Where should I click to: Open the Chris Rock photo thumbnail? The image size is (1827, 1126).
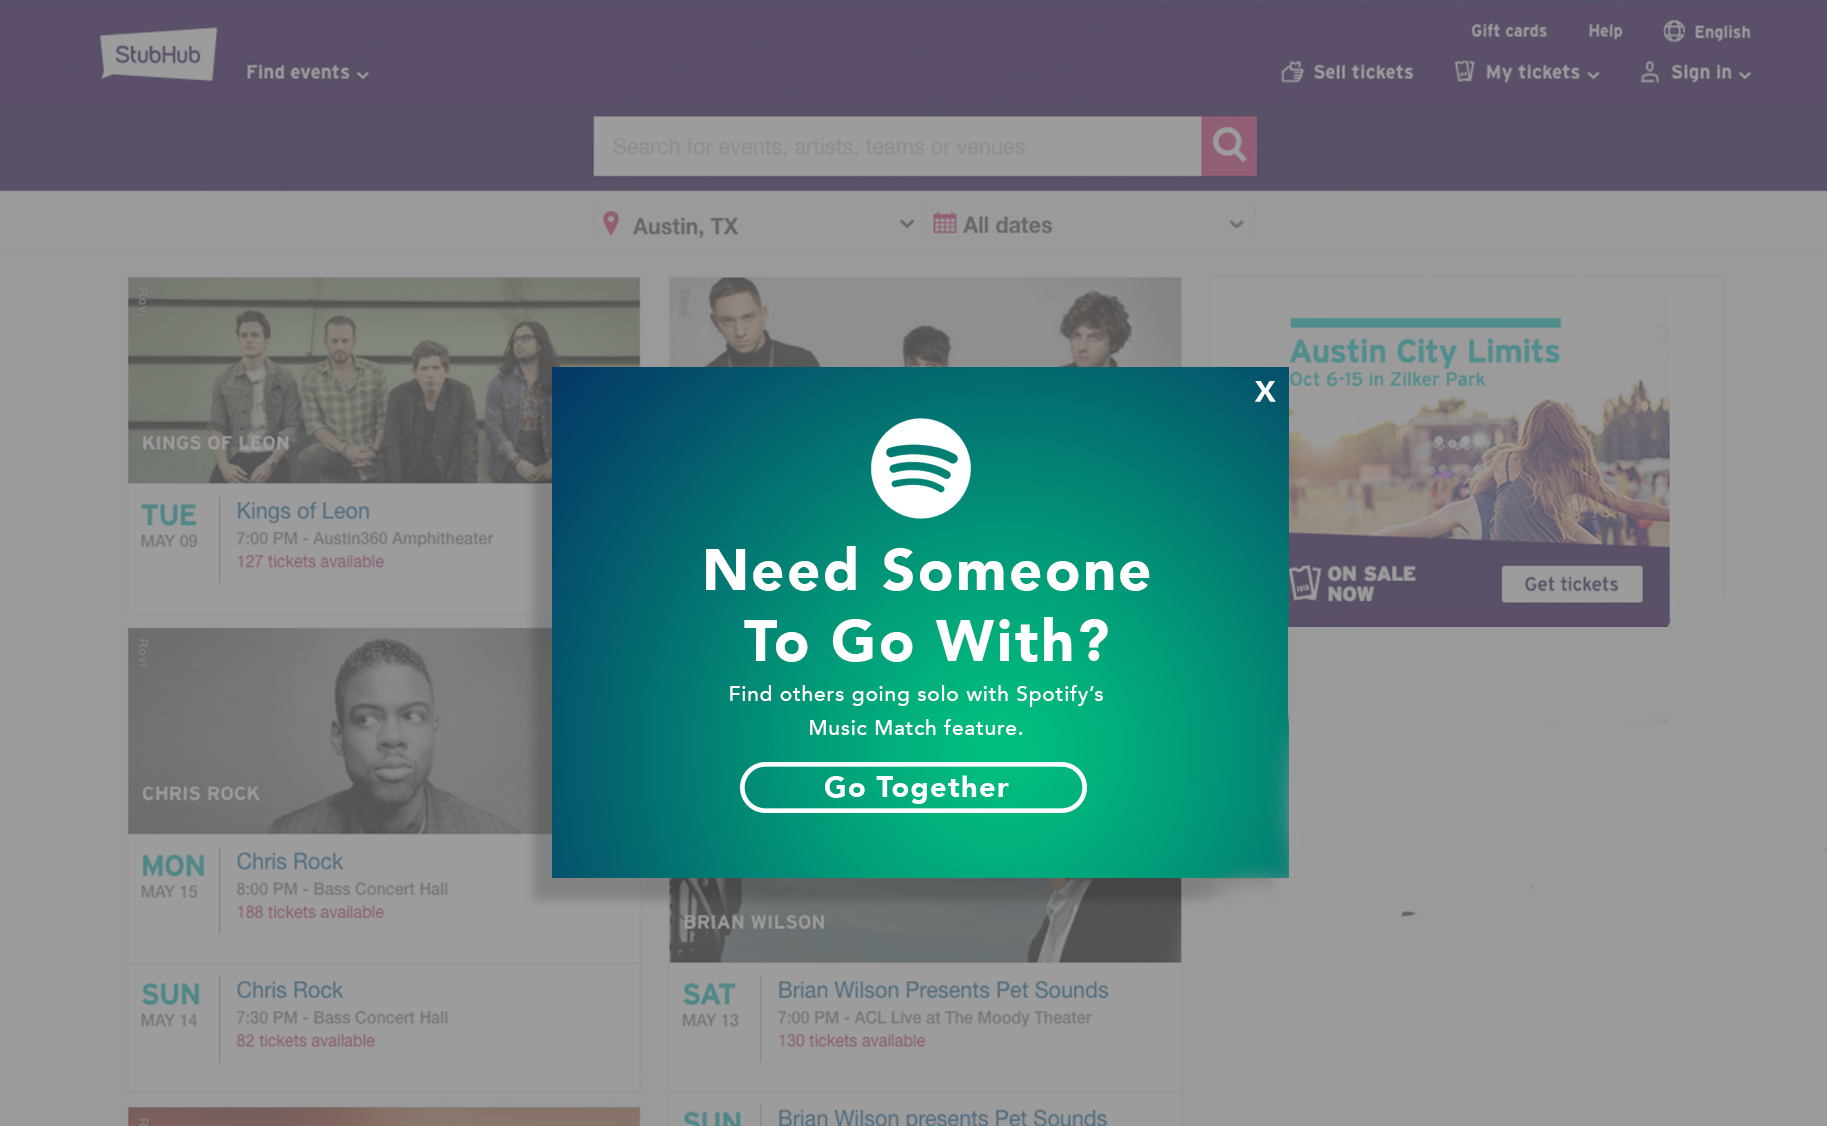coord(340,730)
